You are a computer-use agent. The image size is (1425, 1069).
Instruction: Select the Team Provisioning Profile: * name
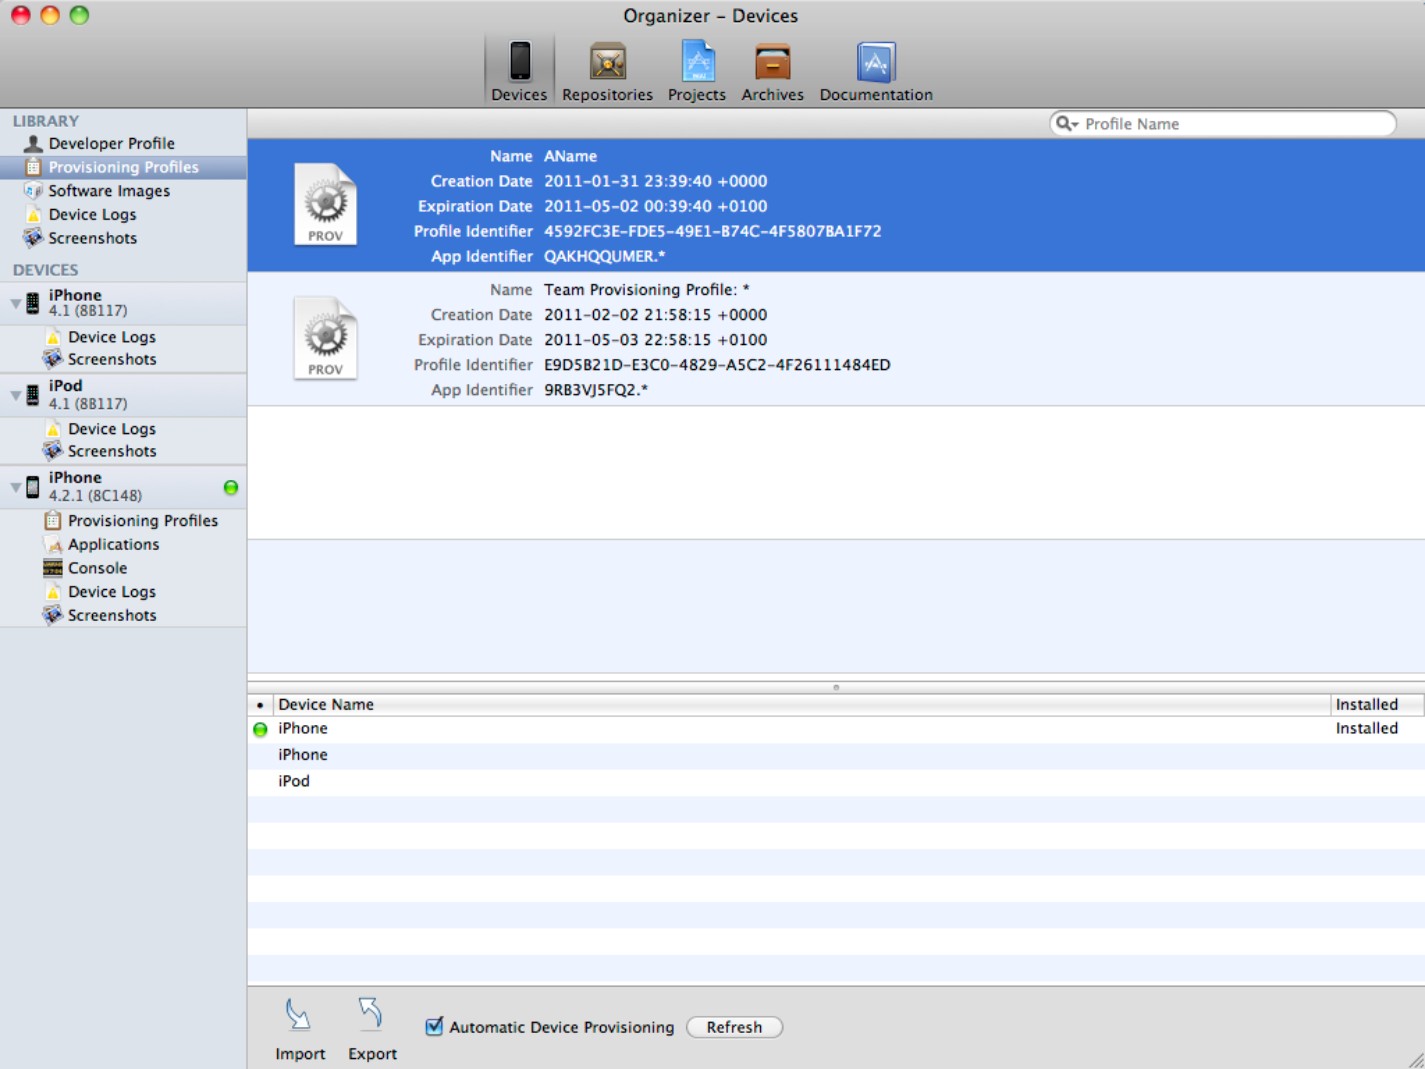click(x=647, y=290)
